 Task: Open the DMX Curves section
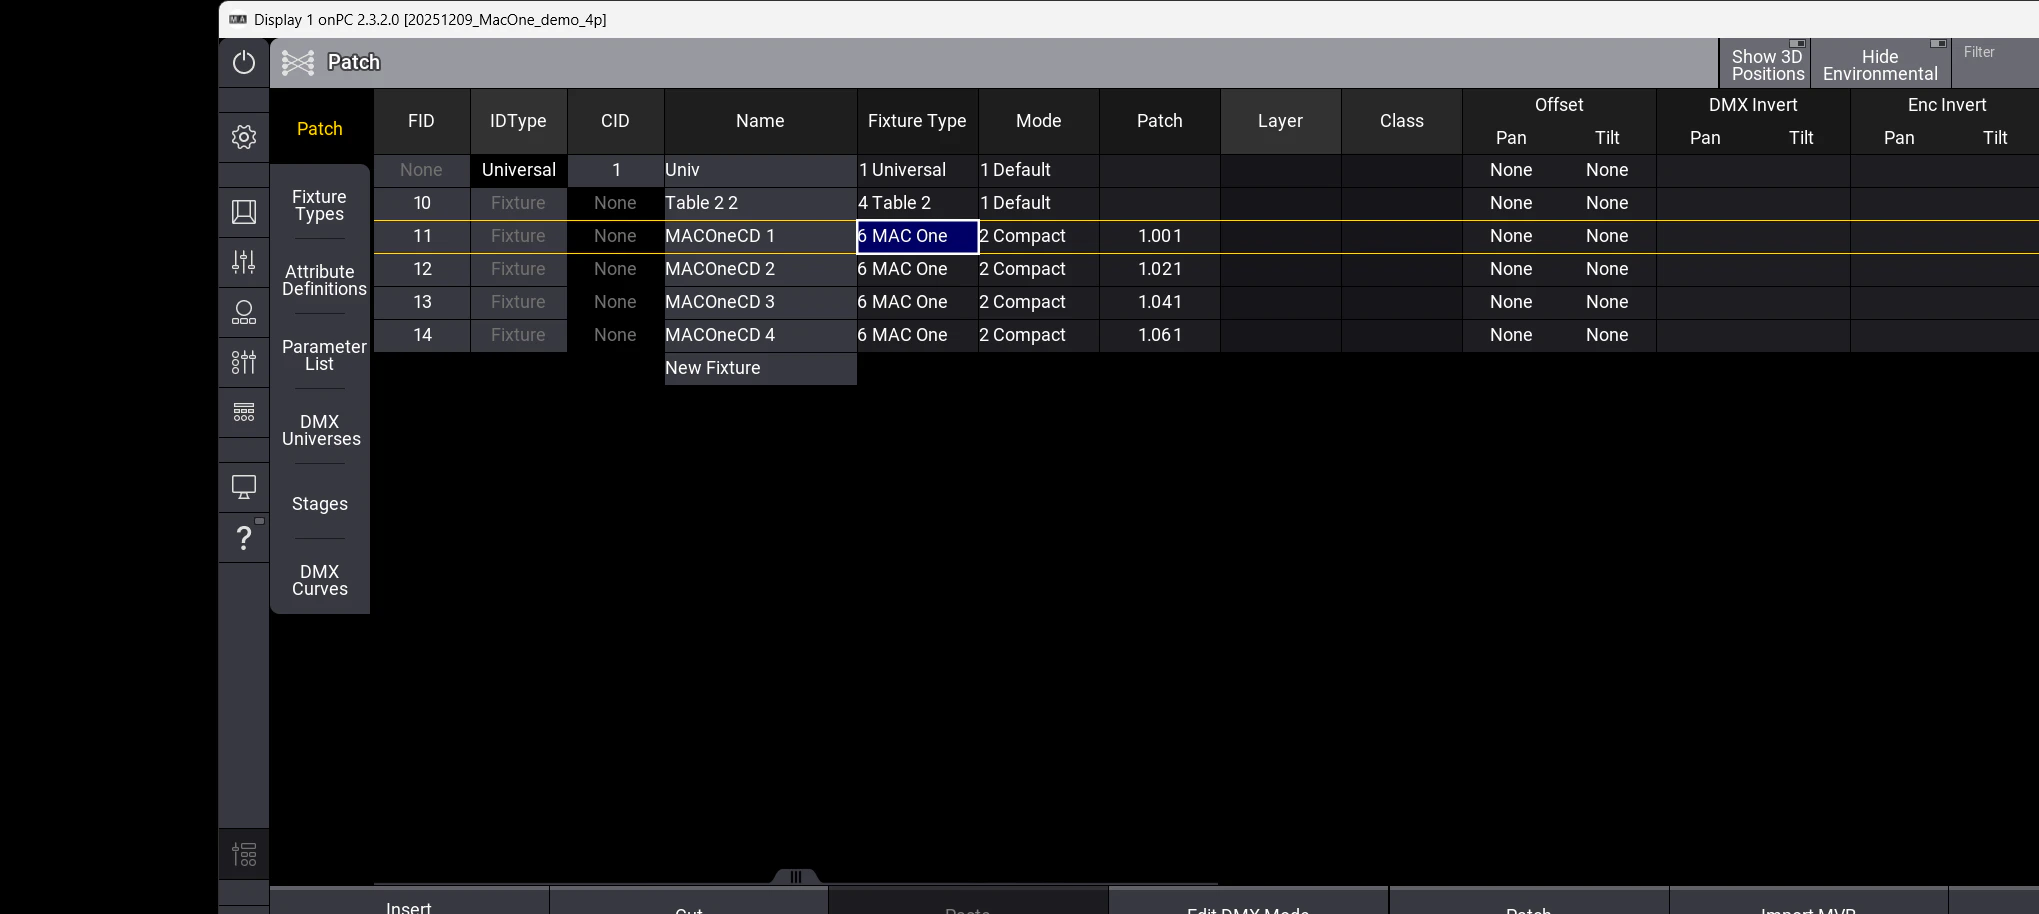click(x=320, y=580)
